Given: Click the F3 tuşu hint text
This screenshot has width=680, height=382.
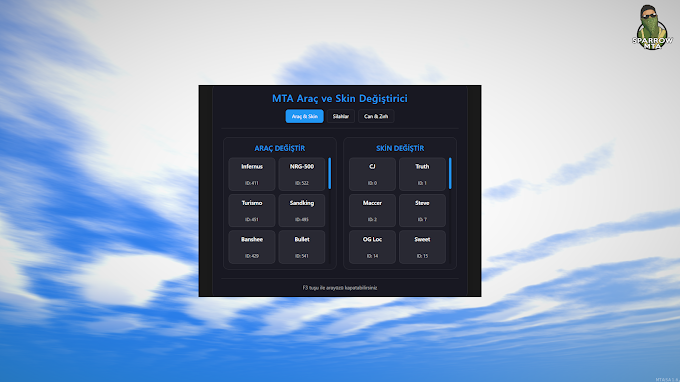Looking at the screenshot, I should [340, 287].
